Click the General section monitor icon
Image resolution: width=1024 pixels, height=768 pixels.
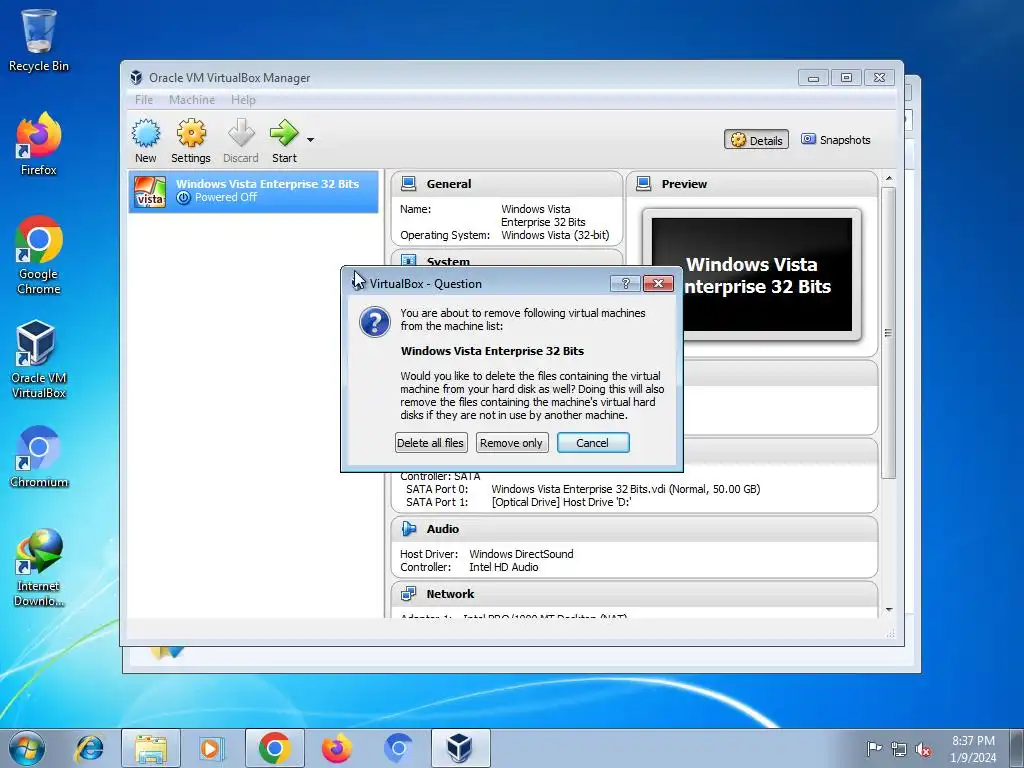point(409,184)
